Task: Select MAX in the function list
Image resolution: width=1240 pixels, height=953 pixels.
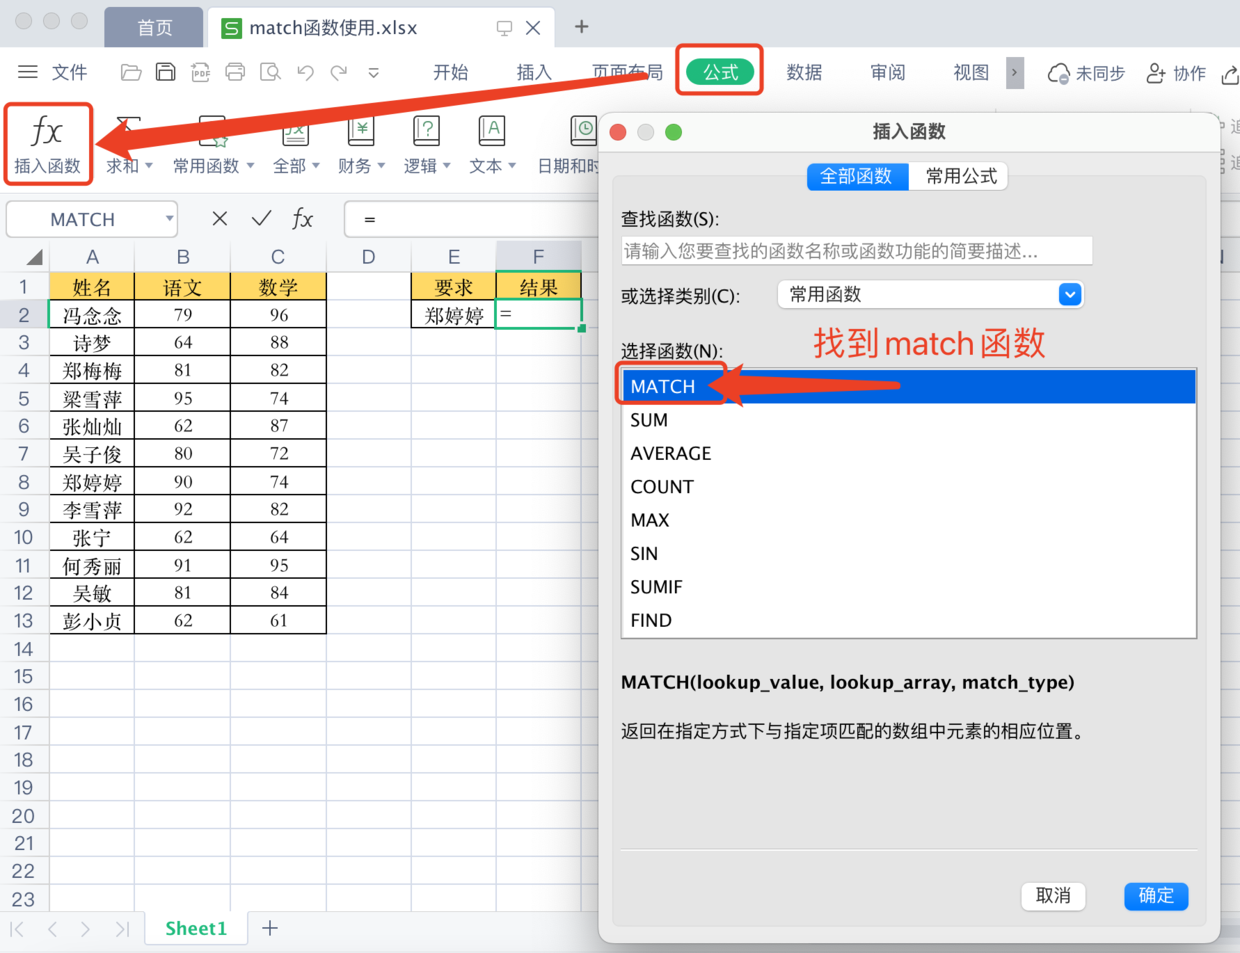Action: (909, 520)
